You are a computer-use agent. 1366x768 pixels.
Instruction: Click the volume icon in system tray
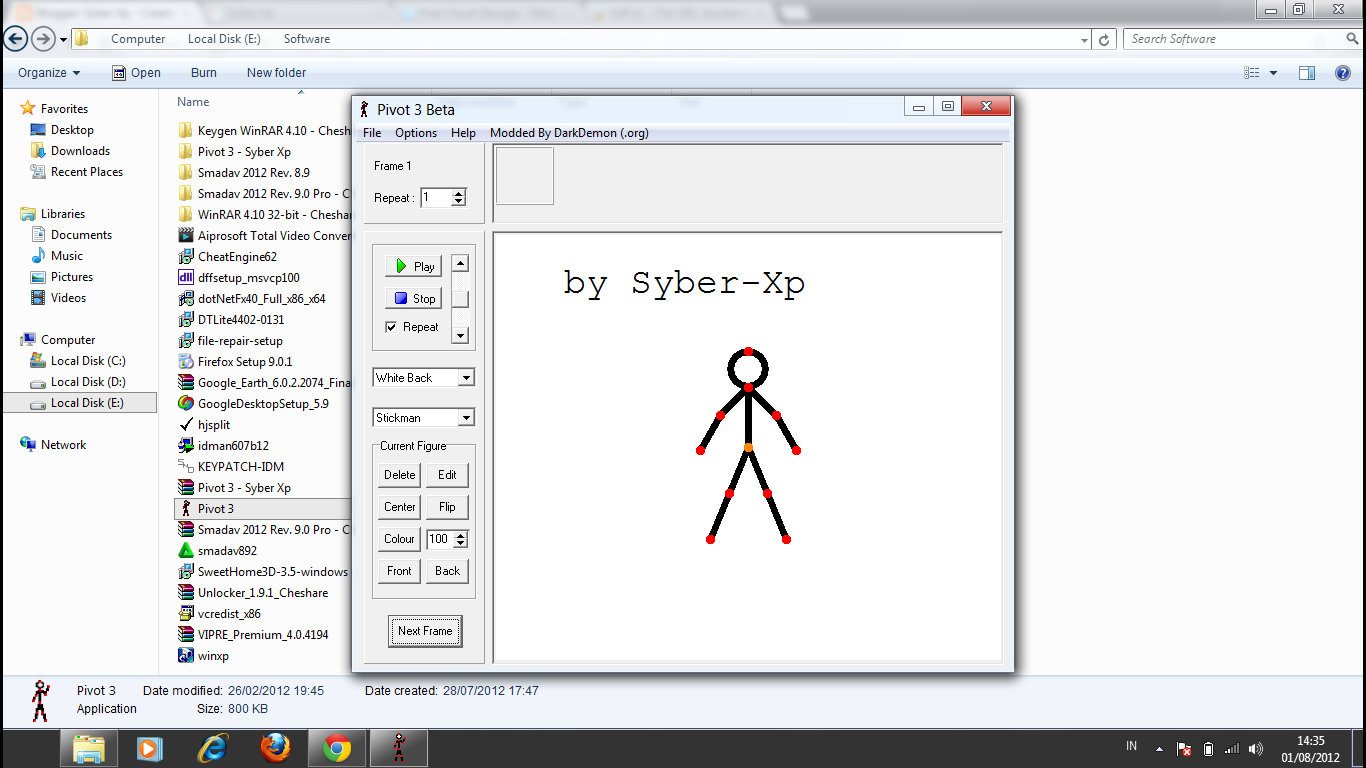(x=1255, y=748)
